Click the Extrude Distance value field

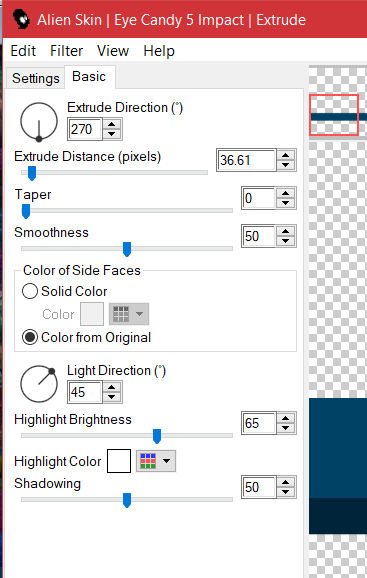(246, 160)
